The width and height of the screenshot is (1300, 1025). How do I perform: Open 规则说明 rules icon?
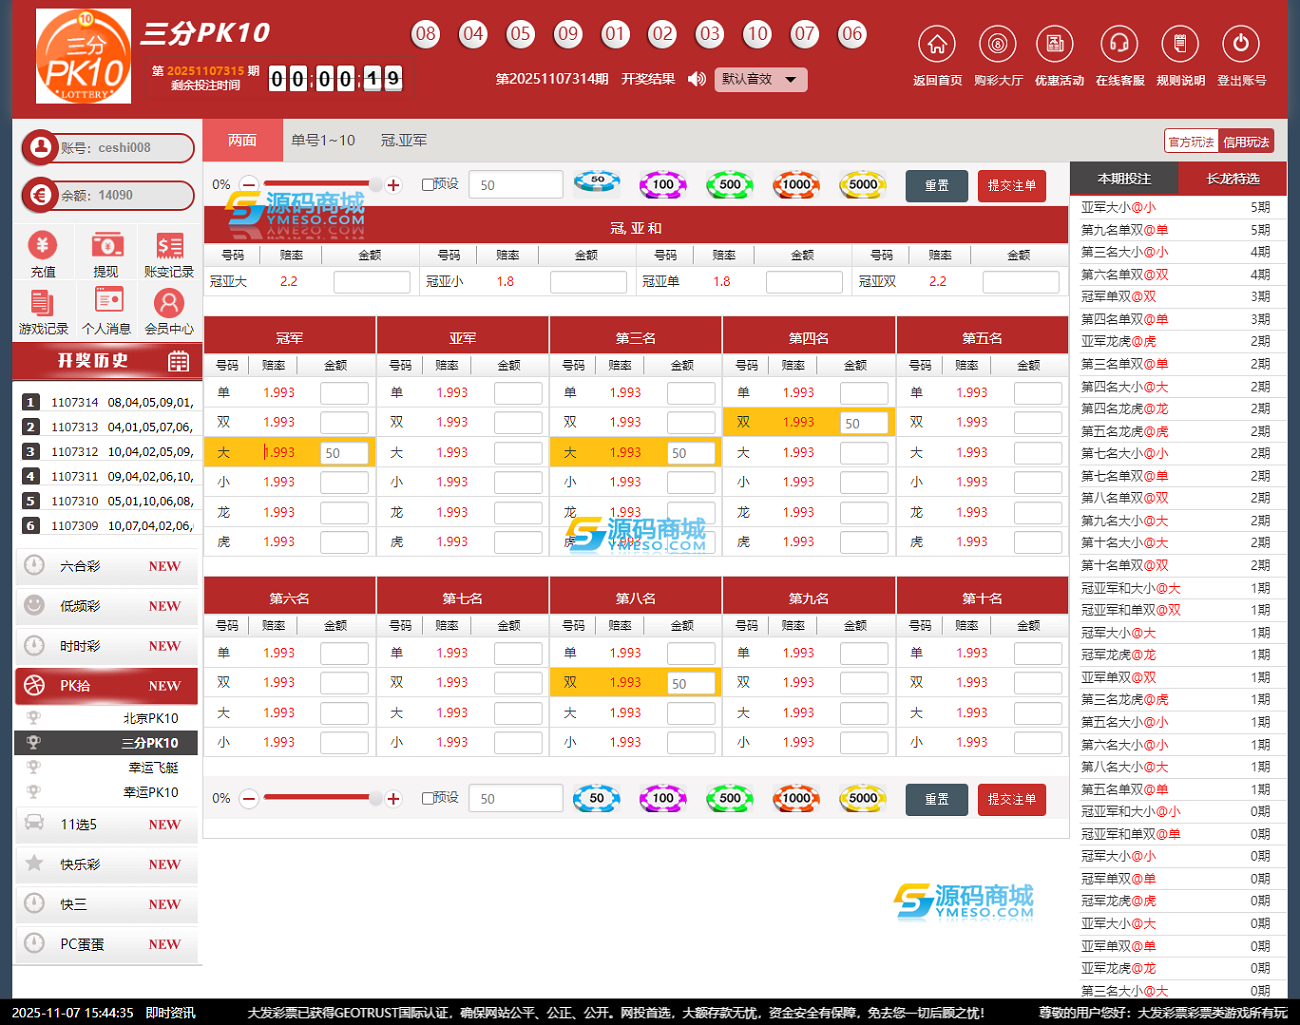click(x=1180, y=45)
